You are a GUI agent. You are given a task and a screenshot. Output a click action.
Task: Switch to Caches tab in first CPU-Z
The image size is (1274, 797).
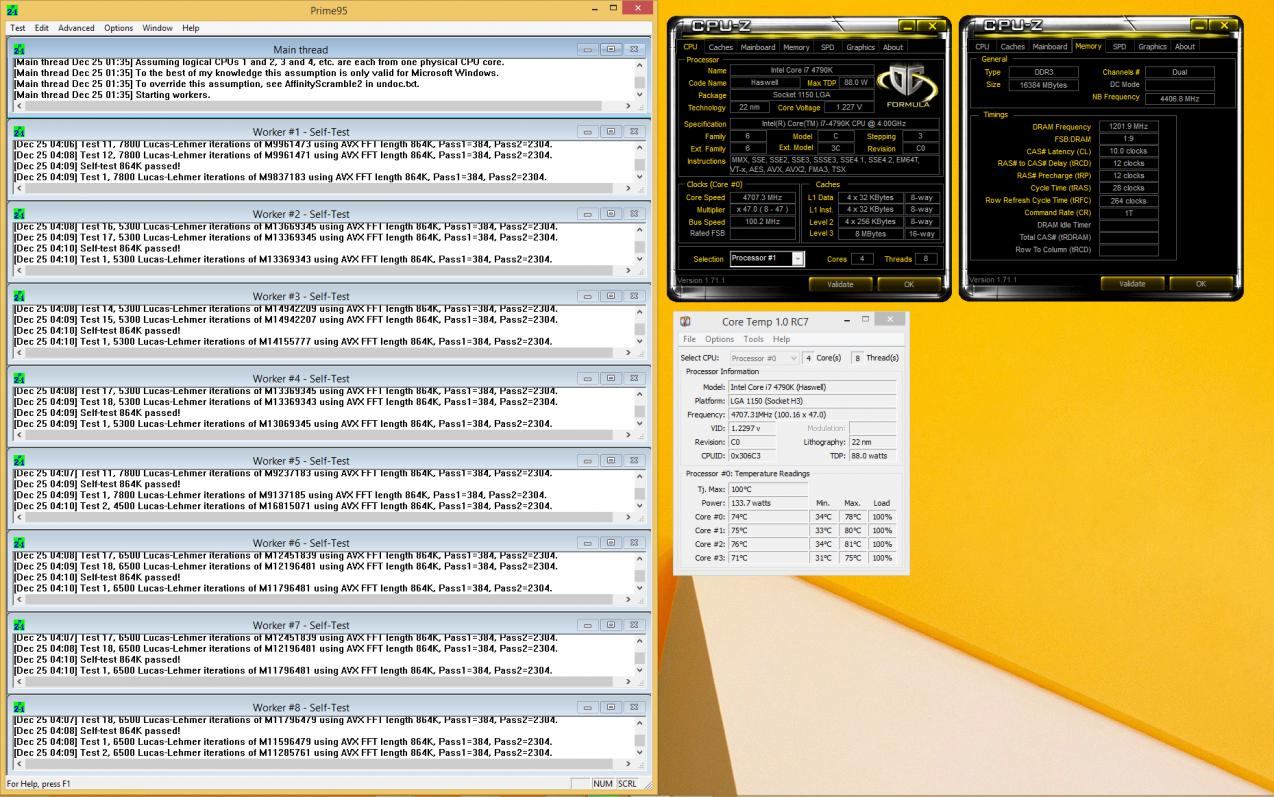pos(719,47)
